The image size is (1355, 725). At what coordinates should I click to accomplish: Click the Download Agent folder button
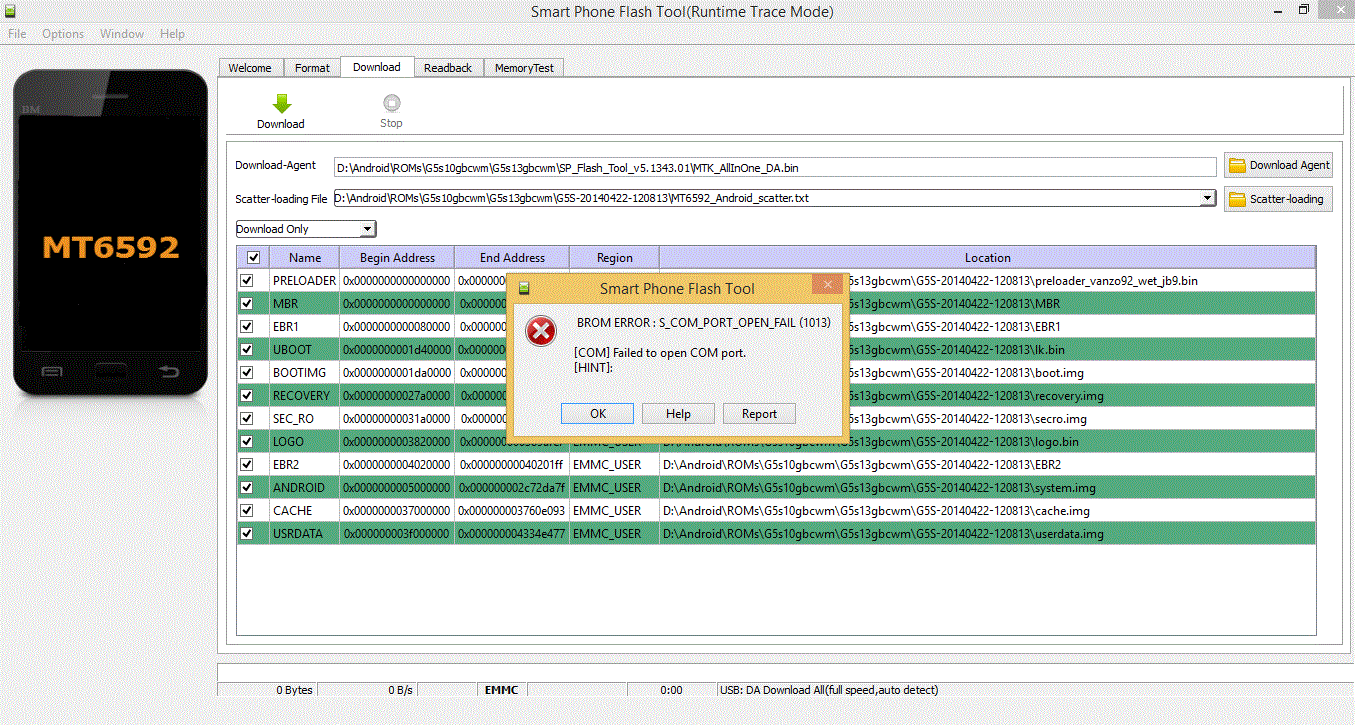1279,165
